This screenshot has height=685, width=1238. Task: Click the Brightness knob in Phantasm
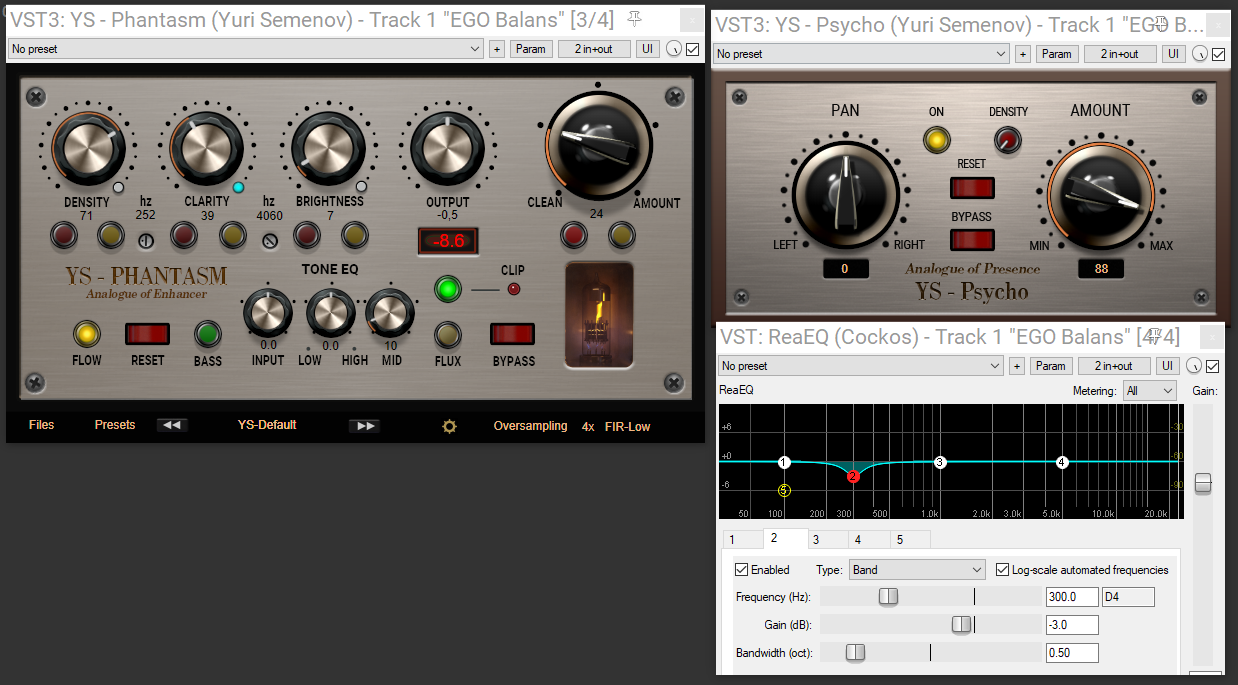(327, 148)
